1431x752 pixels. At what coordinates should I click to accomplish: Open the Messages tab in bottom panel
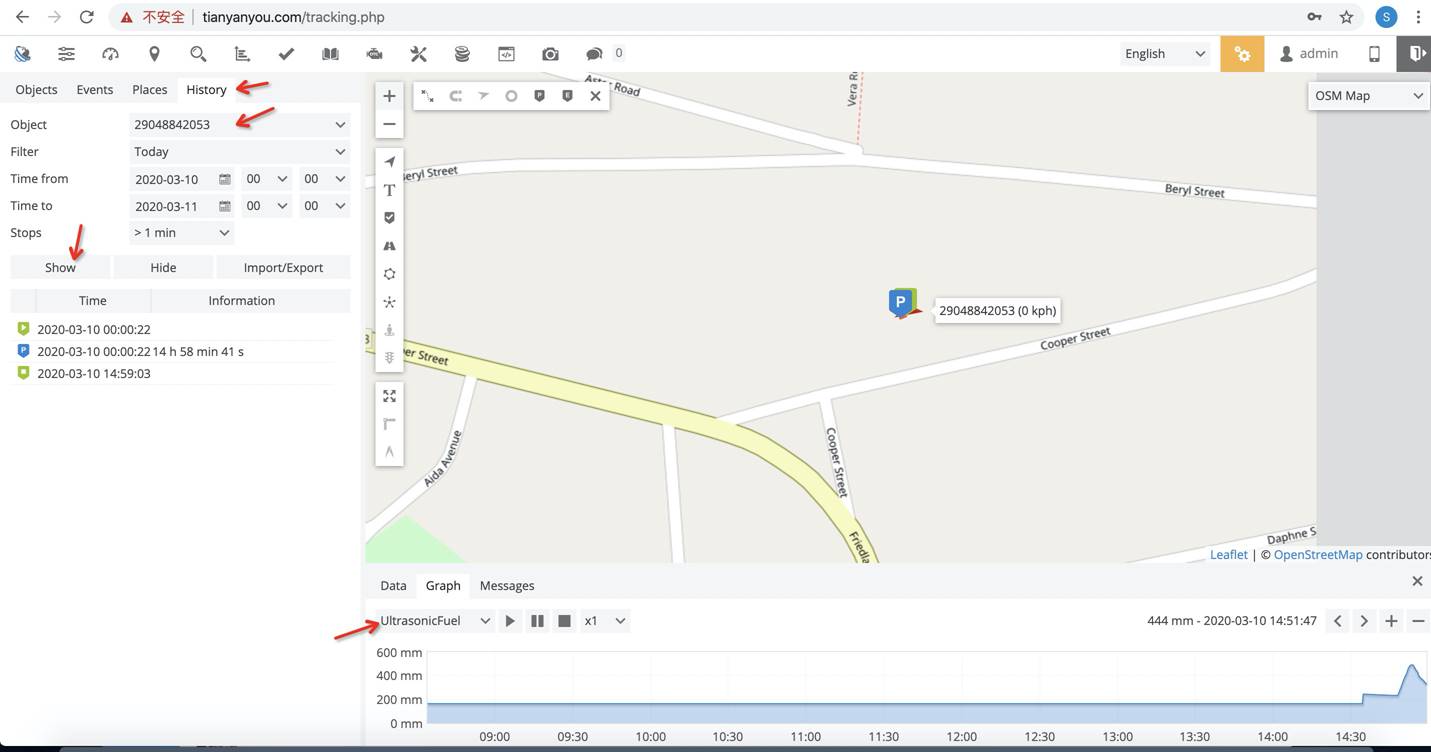coord(507,586)
